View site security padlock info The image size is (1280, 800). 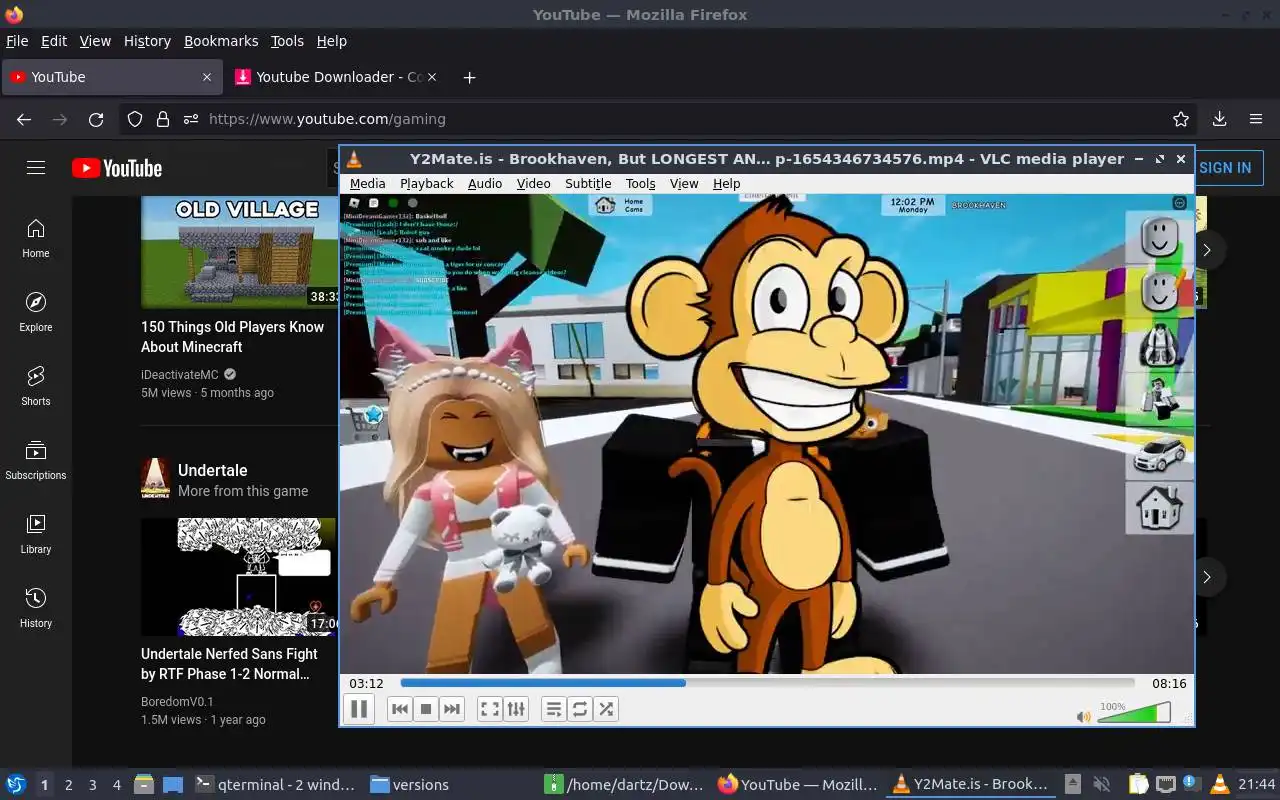click(163, 119)
